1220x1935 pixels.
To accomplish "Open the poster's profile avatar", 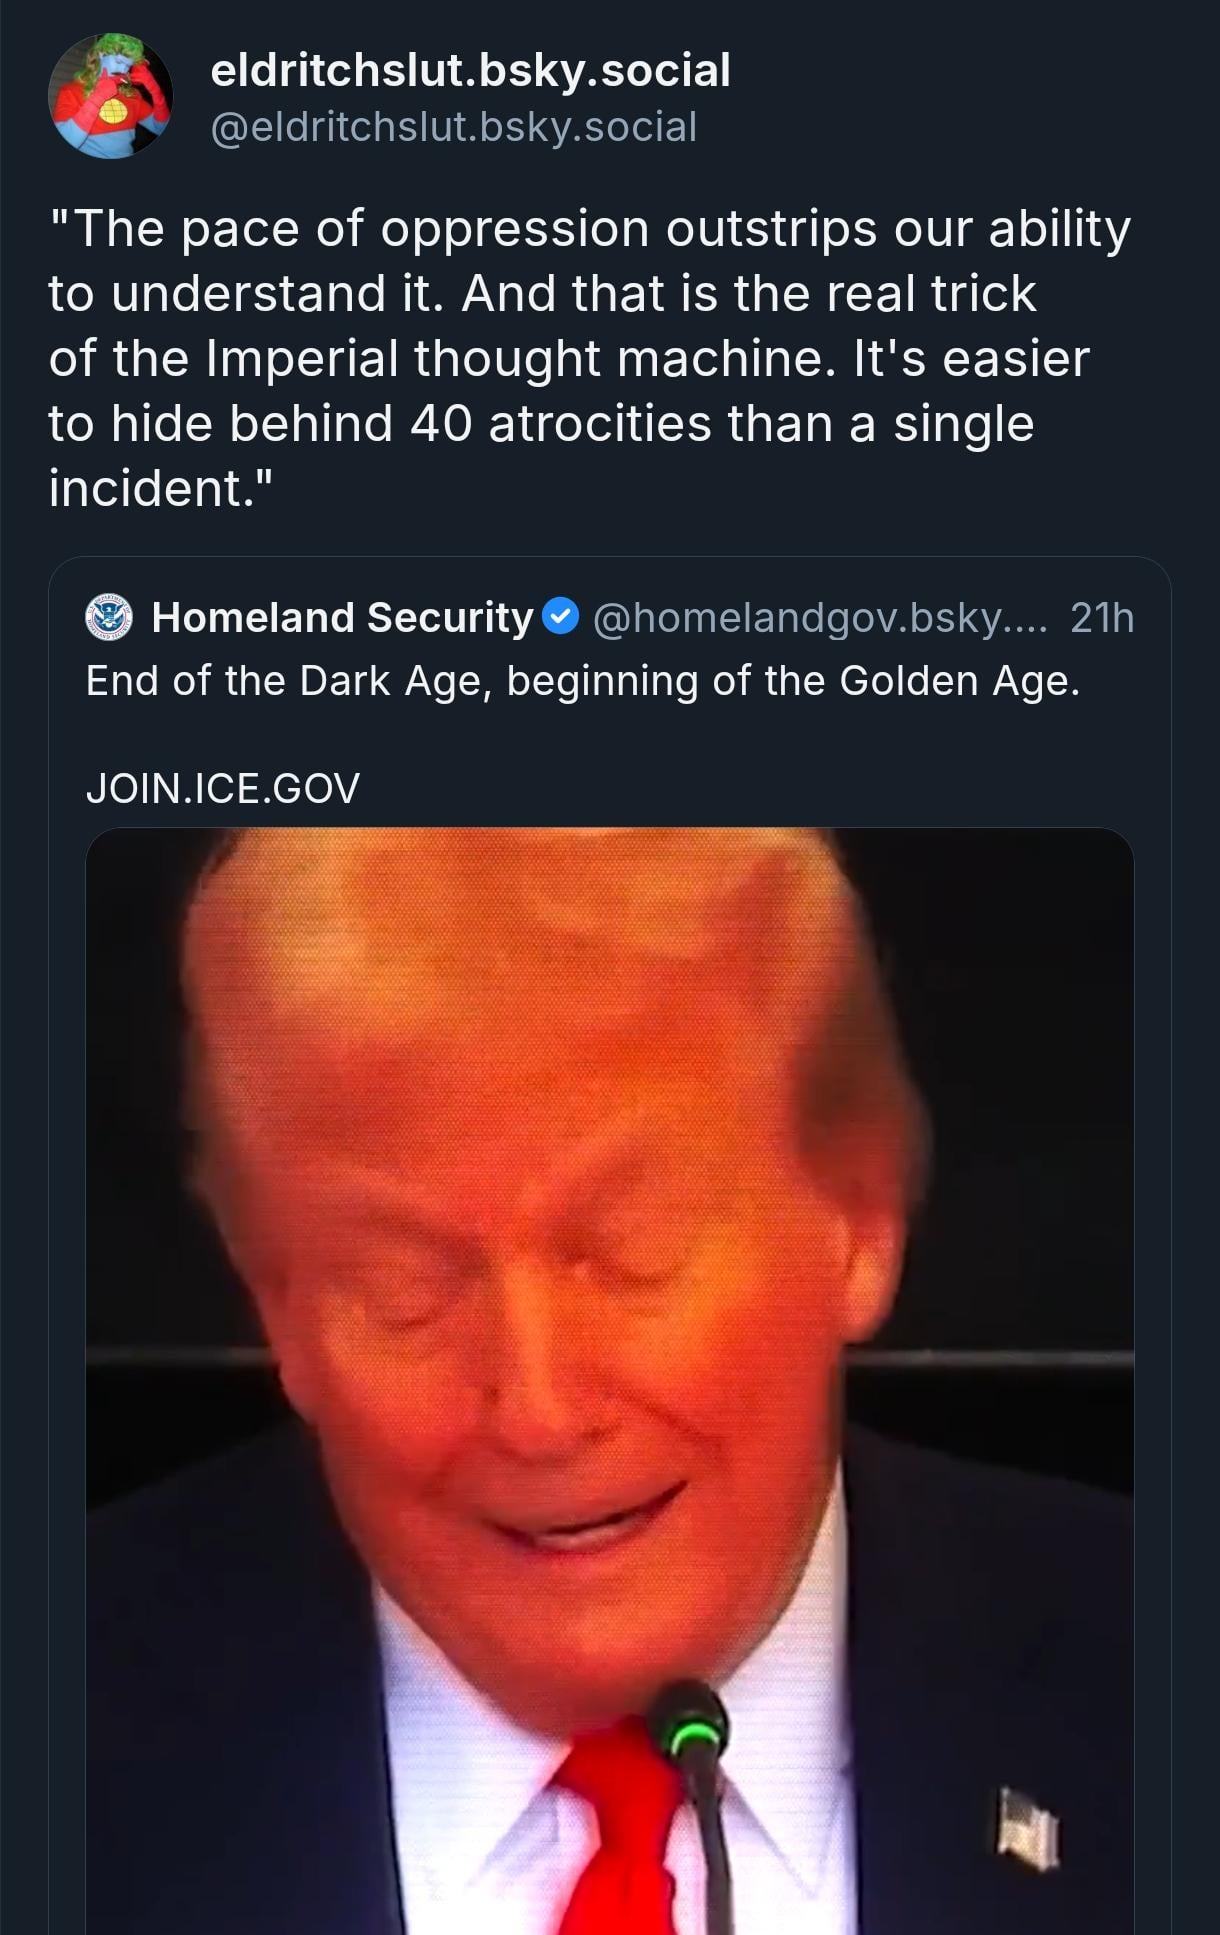I will (x=110, y=96).
